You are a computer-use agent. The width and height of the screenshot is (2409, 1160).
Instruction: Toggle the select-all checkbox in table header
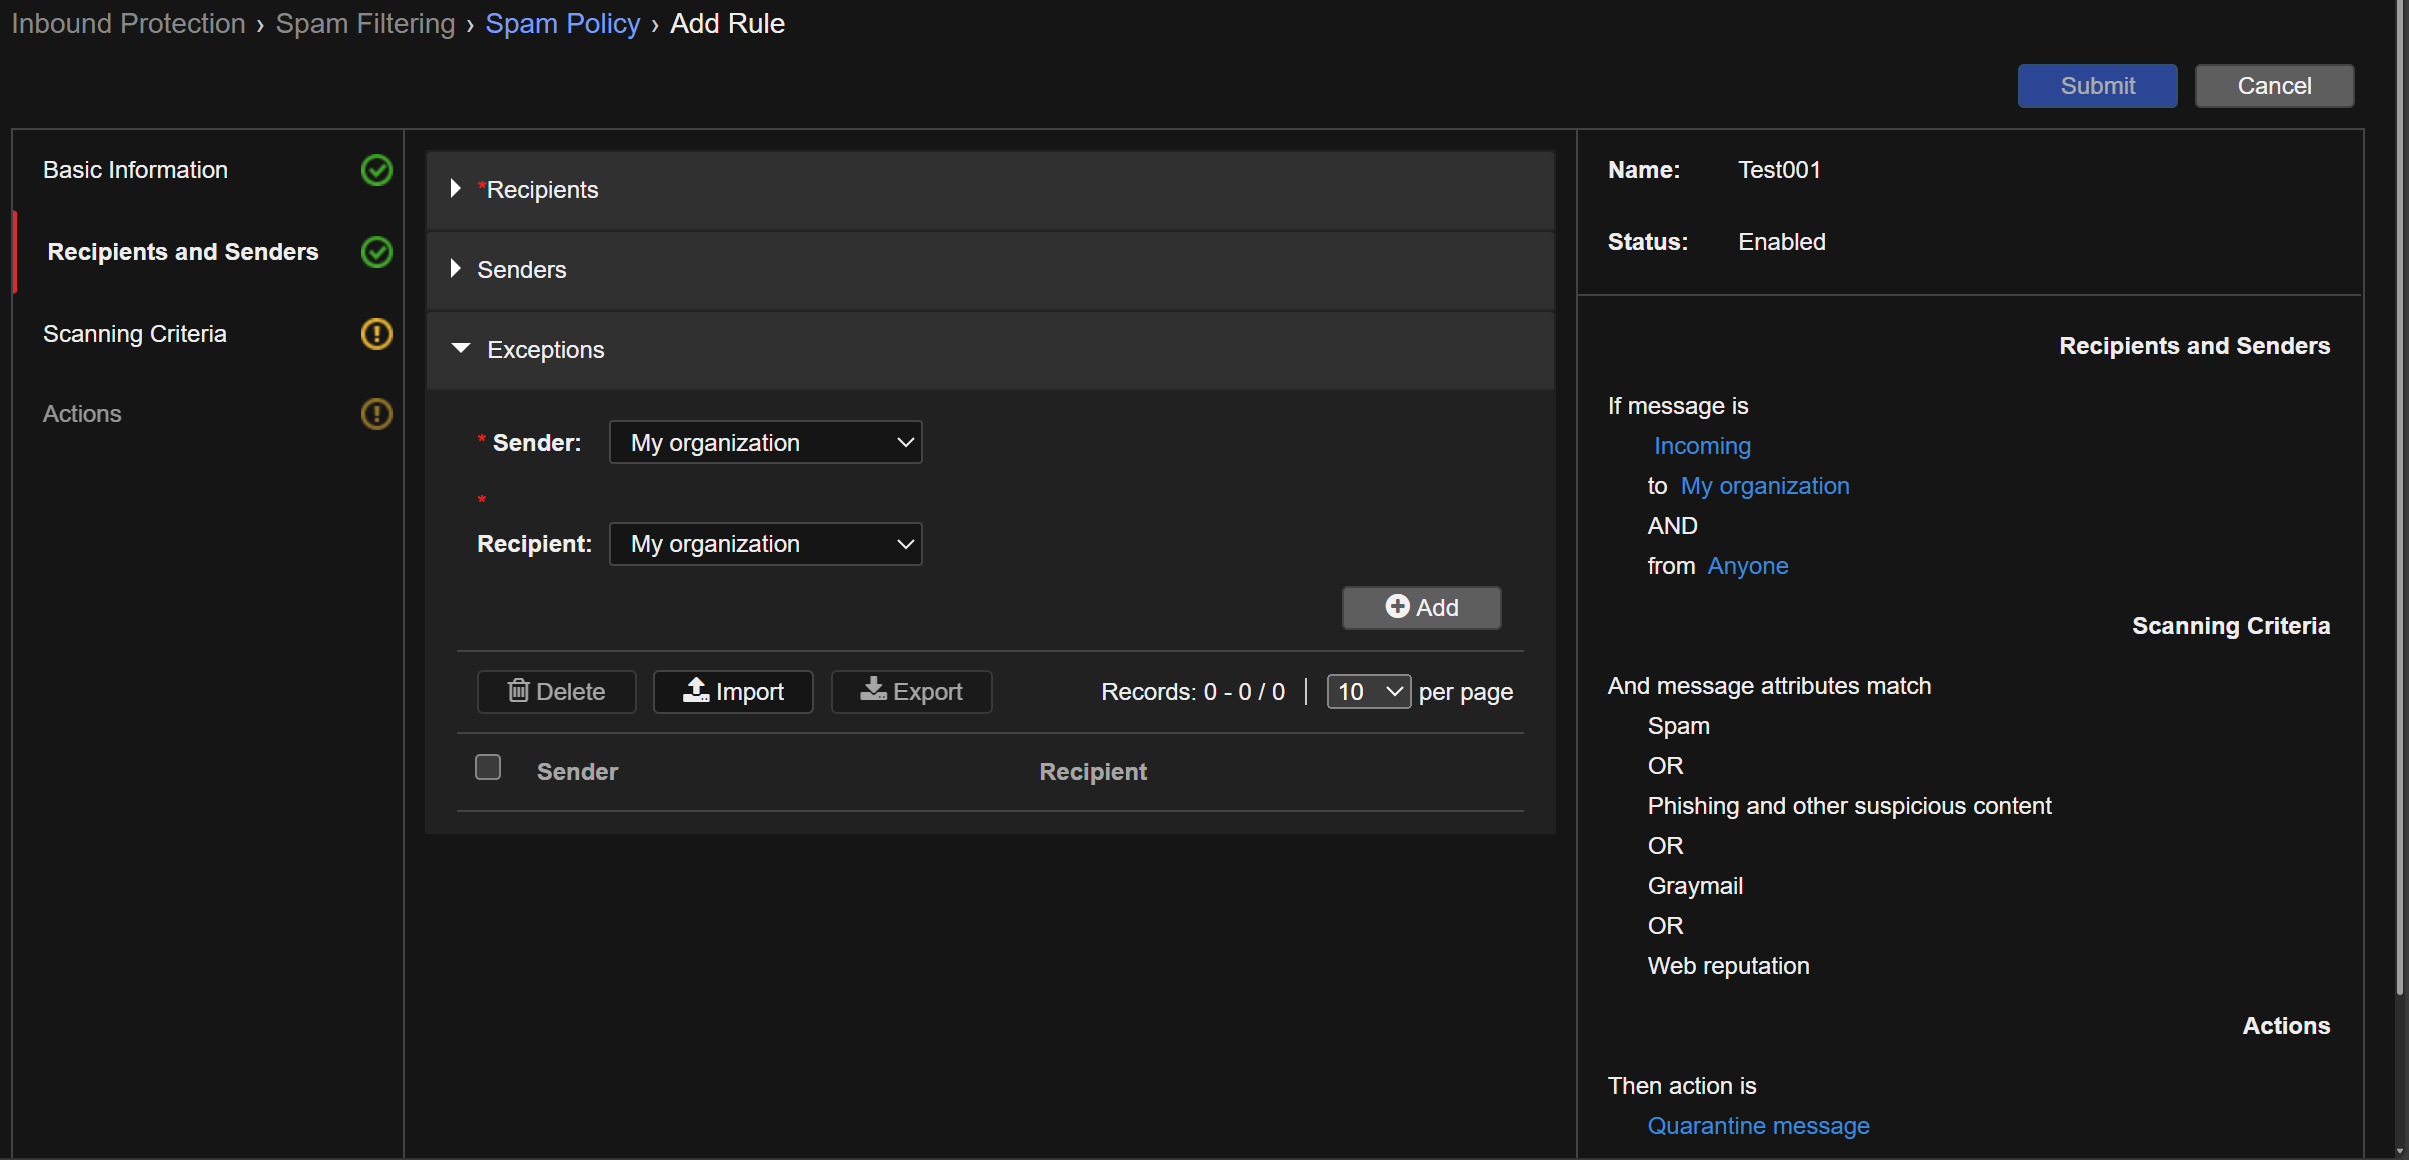click(488, 767)
